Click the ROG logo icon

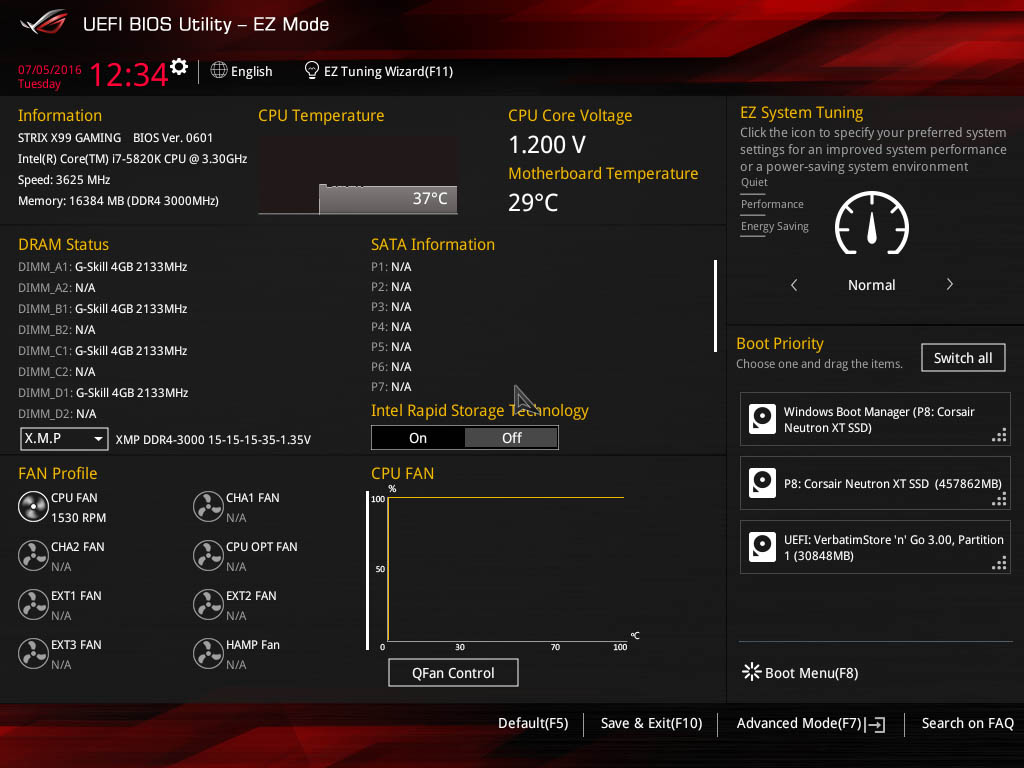tap(44, 23)
